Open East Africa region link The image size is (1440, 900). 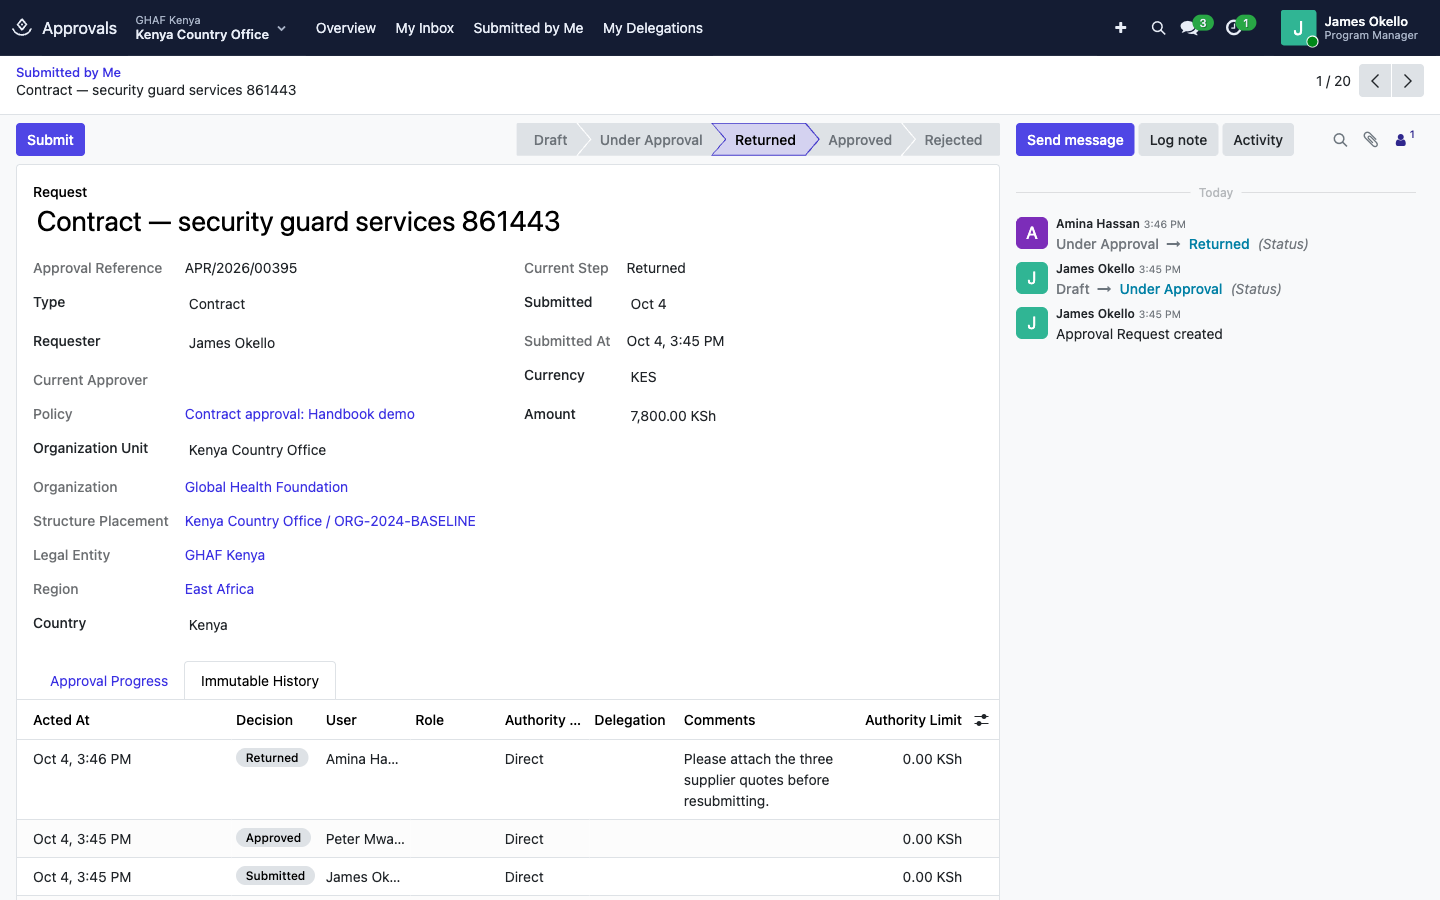pyautogui.click(x=219, y=589)
